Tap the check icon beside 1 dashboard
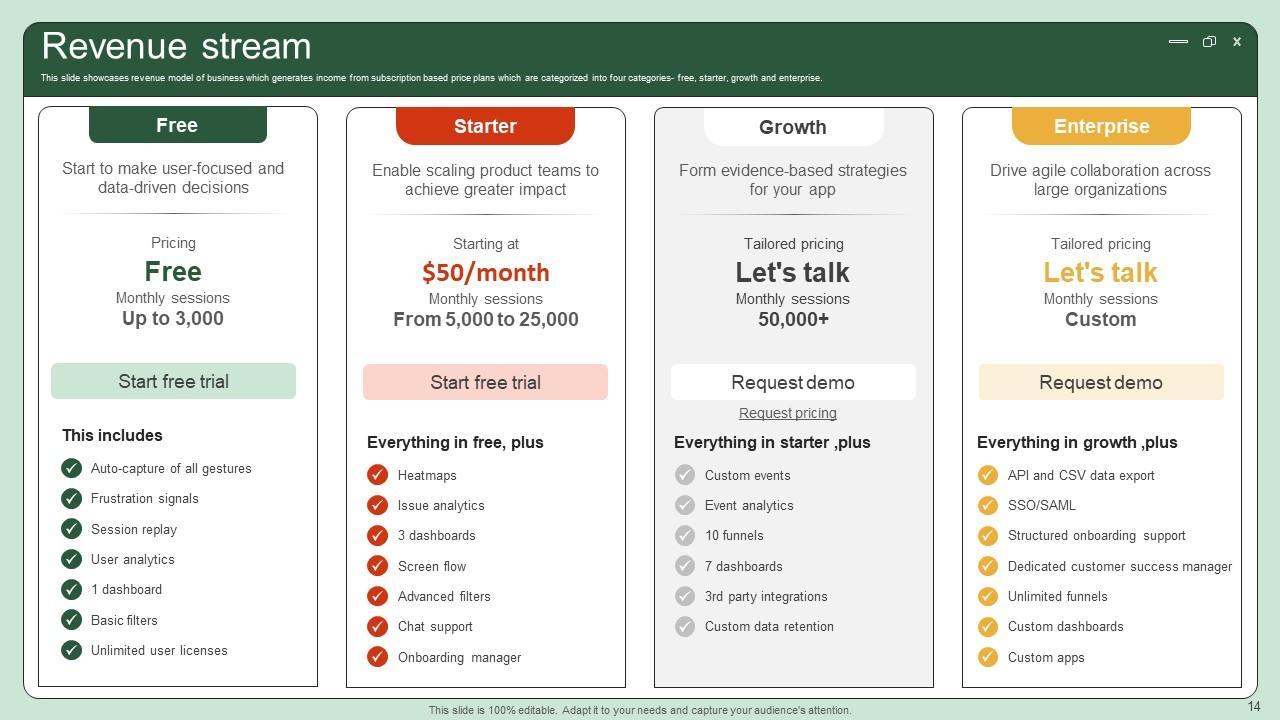The width and height of the screenshot is (1280, 720). click(x=71, y=589)
